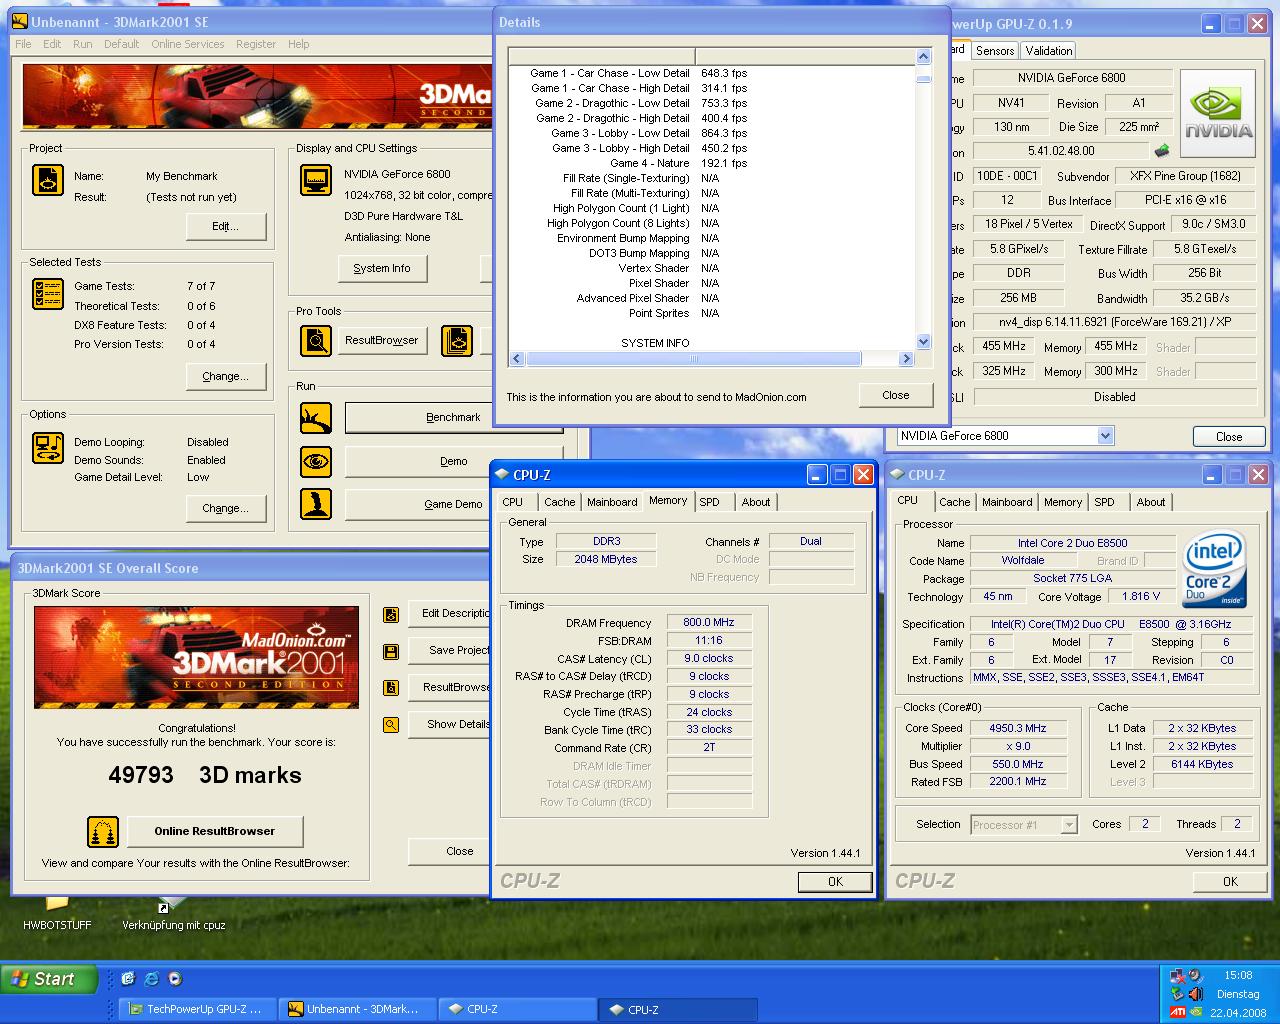Click the ATI tray icon
The image size is (1280, 1024).
point(1178,1012)
